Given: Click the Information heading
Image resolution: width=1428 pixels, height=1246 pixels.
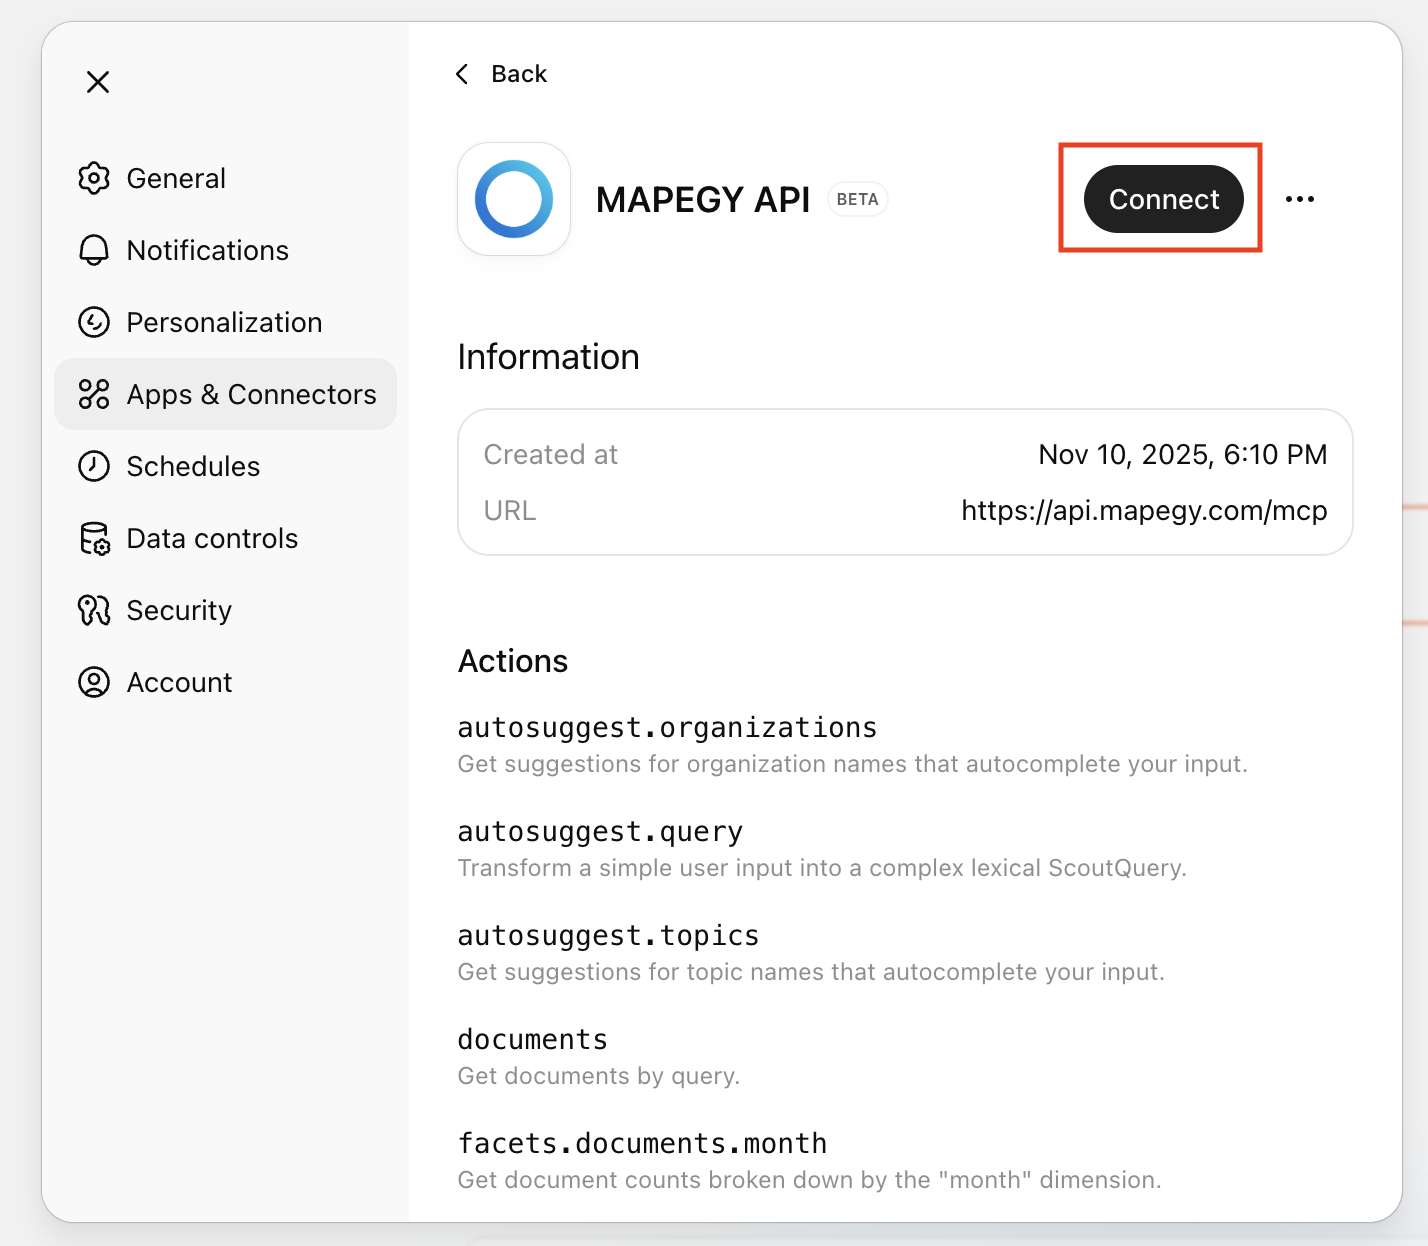Looking at the screenshot, I should pyautogui.click(x=548, y=357).
